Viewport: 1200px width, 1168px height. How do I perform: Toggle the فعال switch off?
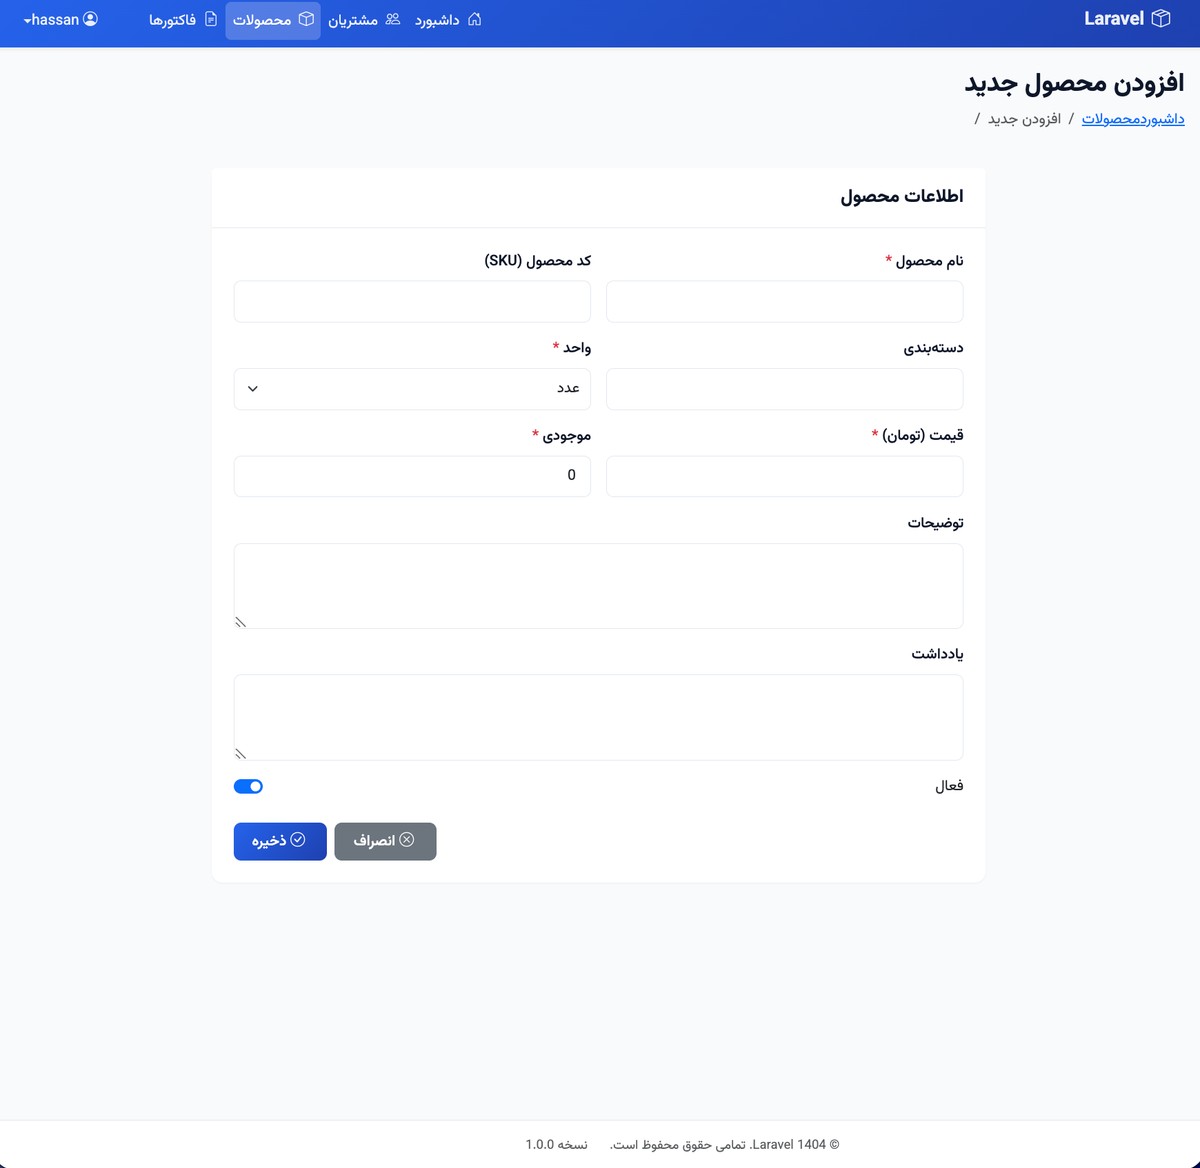248,786
